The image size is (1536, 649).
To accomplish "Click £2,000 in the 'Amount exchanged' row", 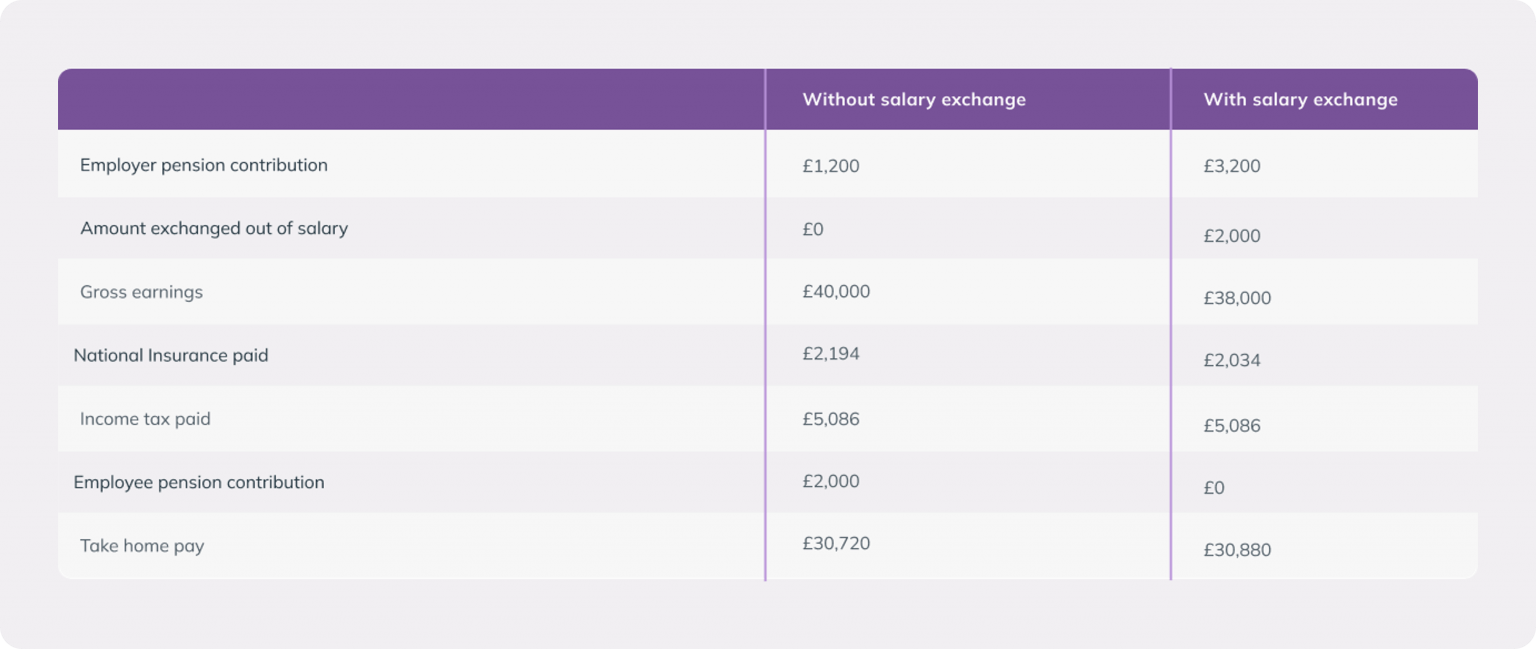I will pos(1232,236).
